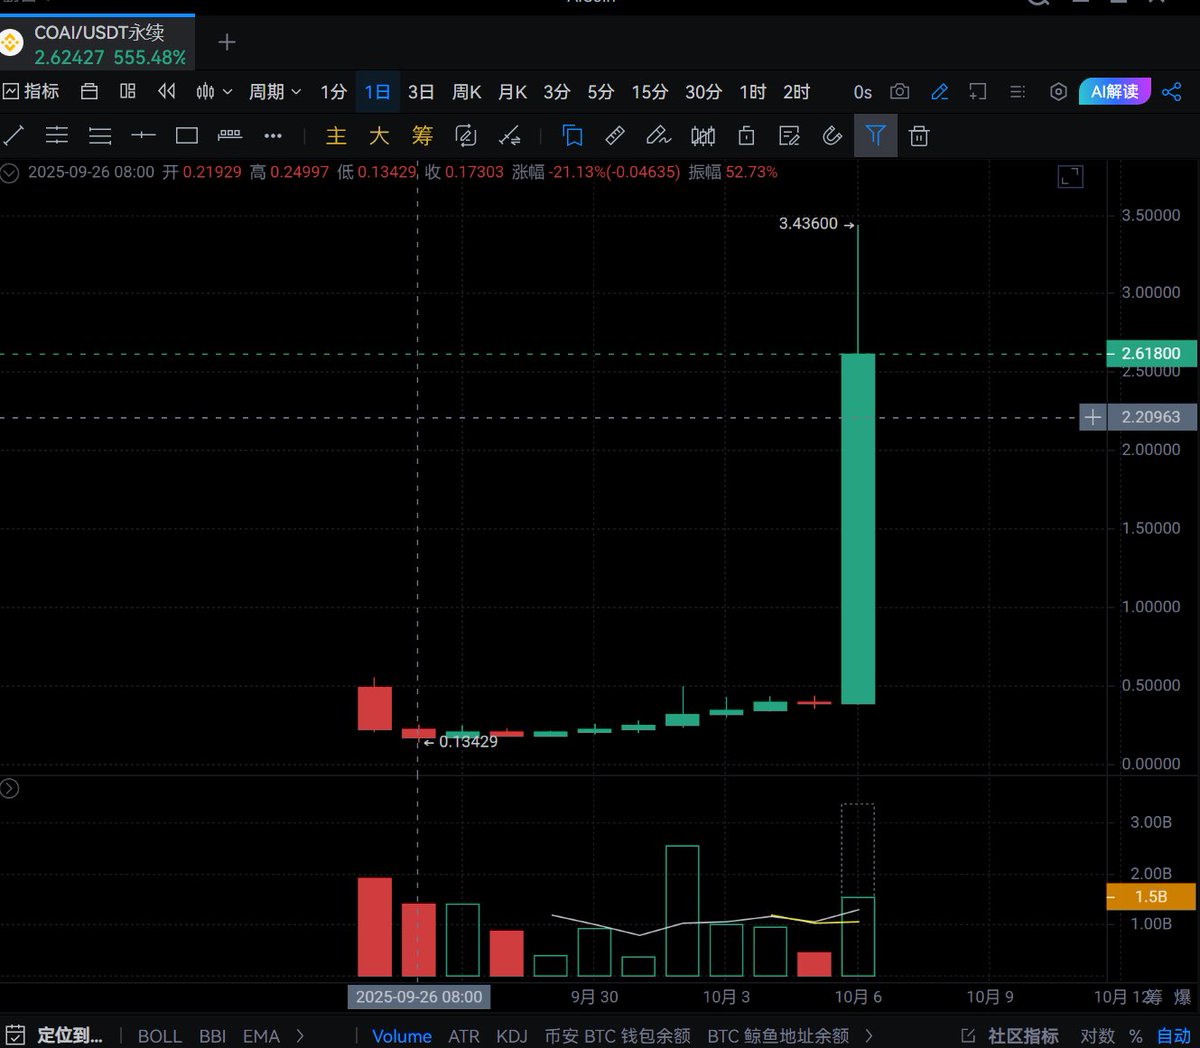Select the Volume sub-indicator

tap(402, 1036)
